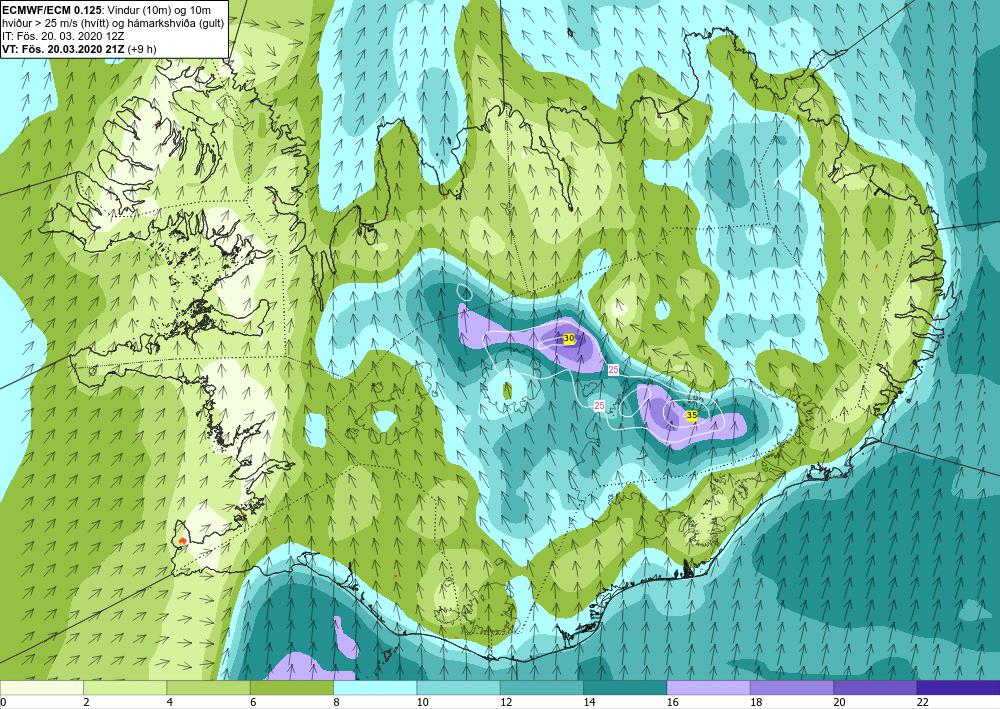Select the 8–10 m/s pale cyan legend swatch

coord(375,687)
